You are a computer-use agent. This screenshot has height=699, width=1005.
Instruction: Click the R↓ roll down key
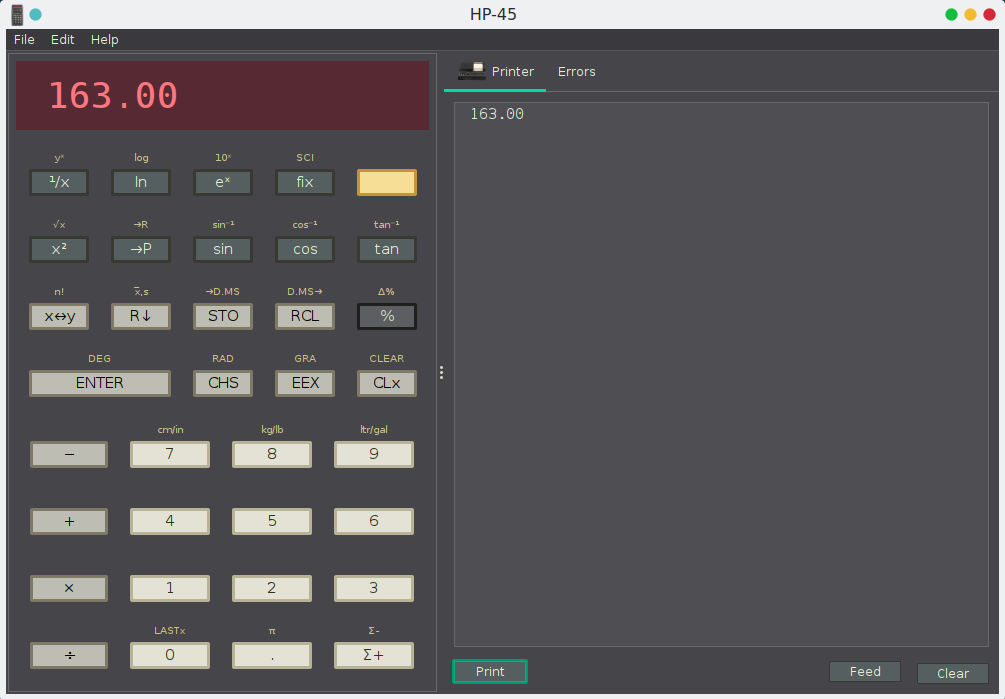[x=141, y=317]
